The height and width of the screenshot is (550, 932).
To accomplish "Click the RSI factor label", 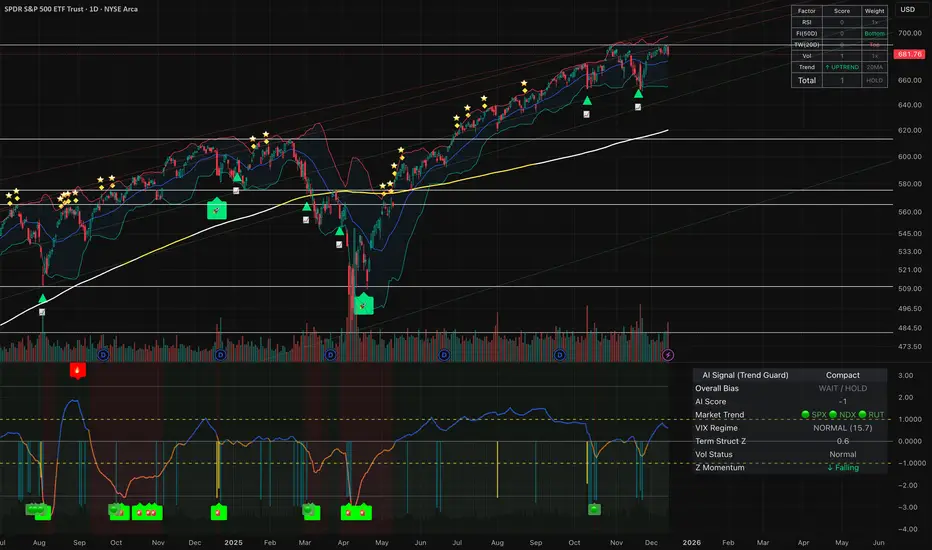I will coord(807,23).
